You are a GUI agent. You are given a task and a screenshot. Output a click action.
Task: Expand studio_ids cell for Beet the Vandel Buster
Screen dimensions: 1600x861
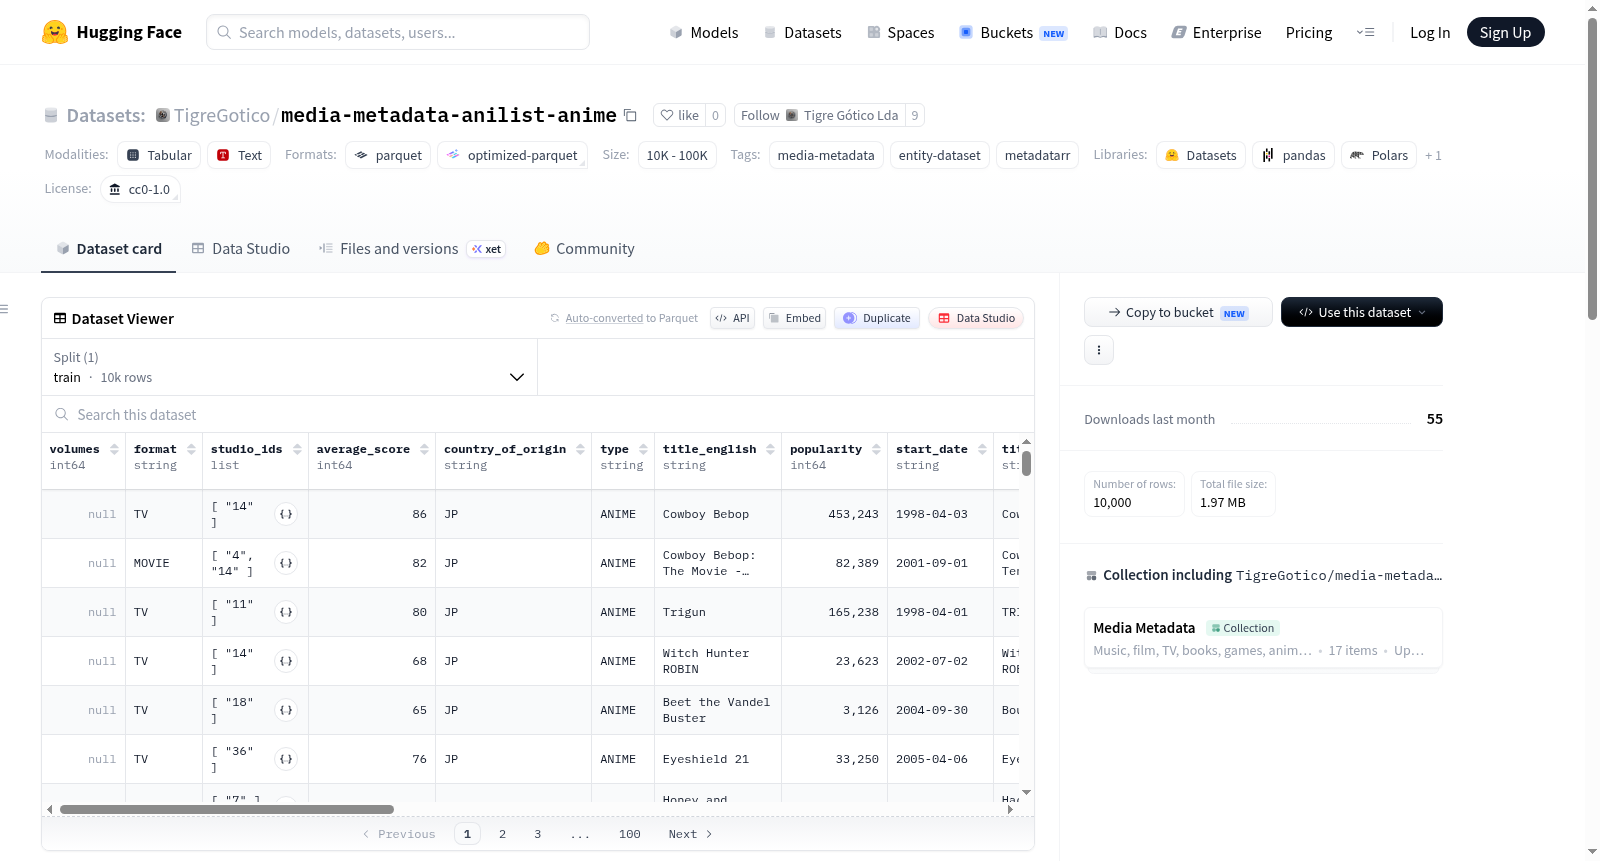point(286,710)
